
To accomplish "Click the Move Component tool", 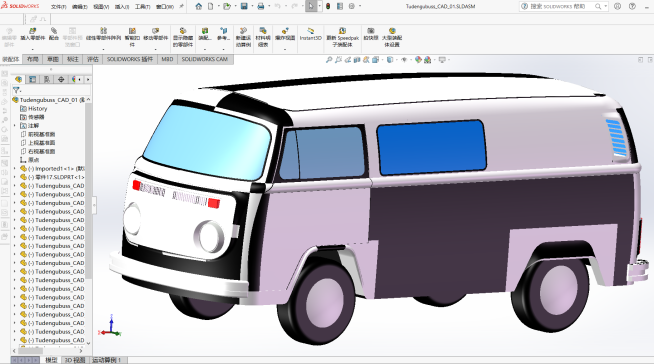I will (156, 34).
